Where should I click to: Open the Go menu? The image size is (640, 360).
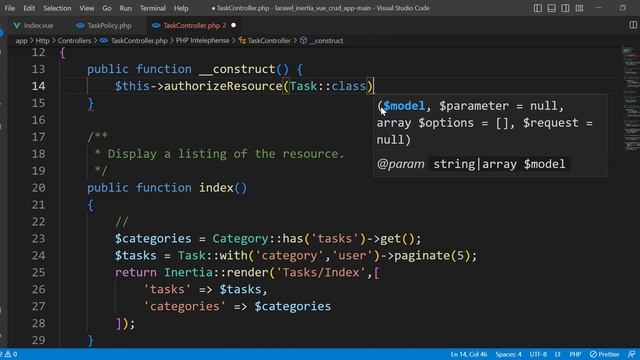click(107, 8)
